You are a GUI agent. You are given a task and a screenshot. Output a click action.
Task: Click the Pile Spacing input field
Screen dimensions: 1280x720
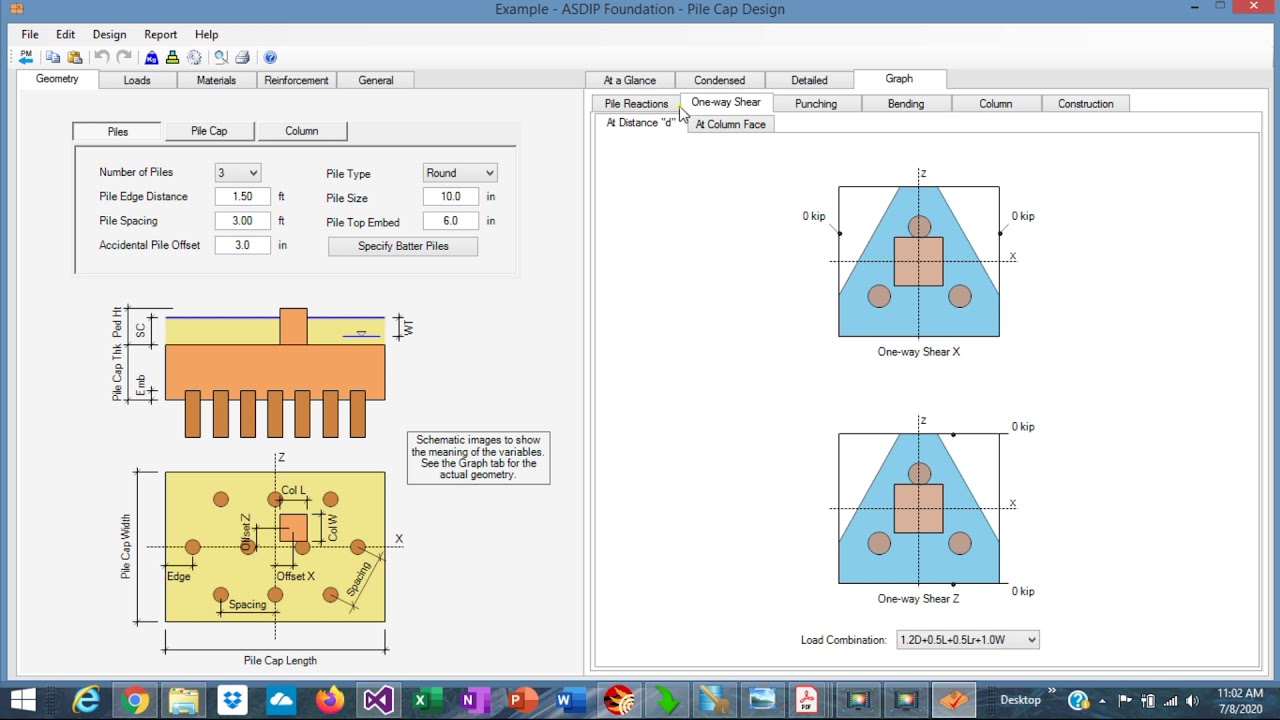[243, 221]
